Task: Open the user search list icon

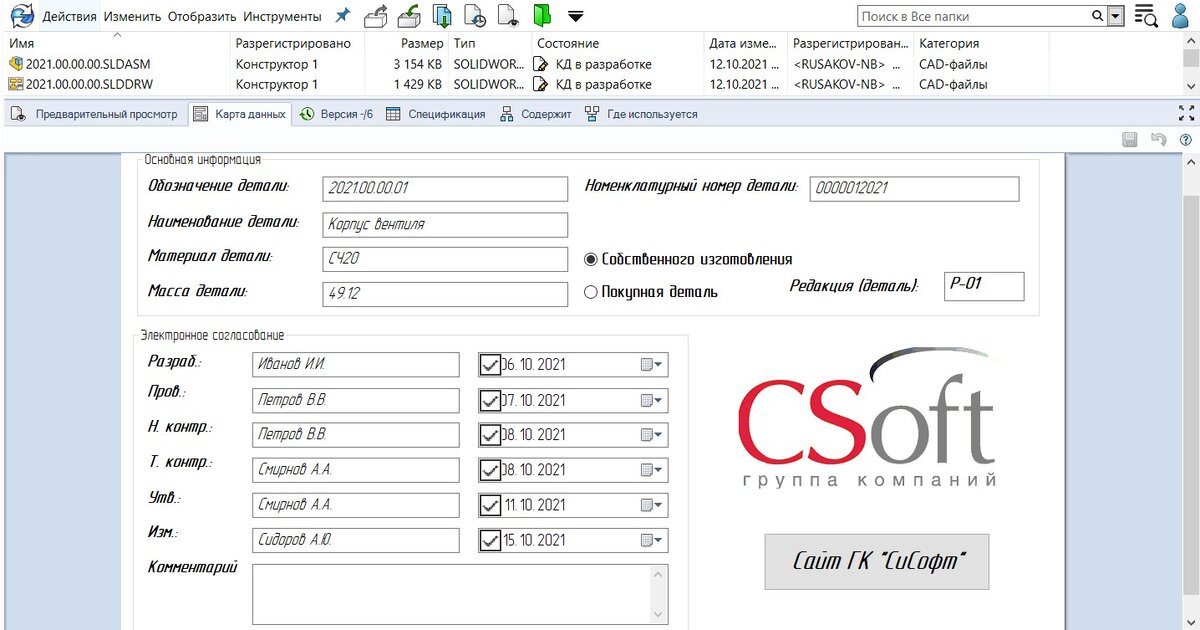Action: coord(1146,16)
